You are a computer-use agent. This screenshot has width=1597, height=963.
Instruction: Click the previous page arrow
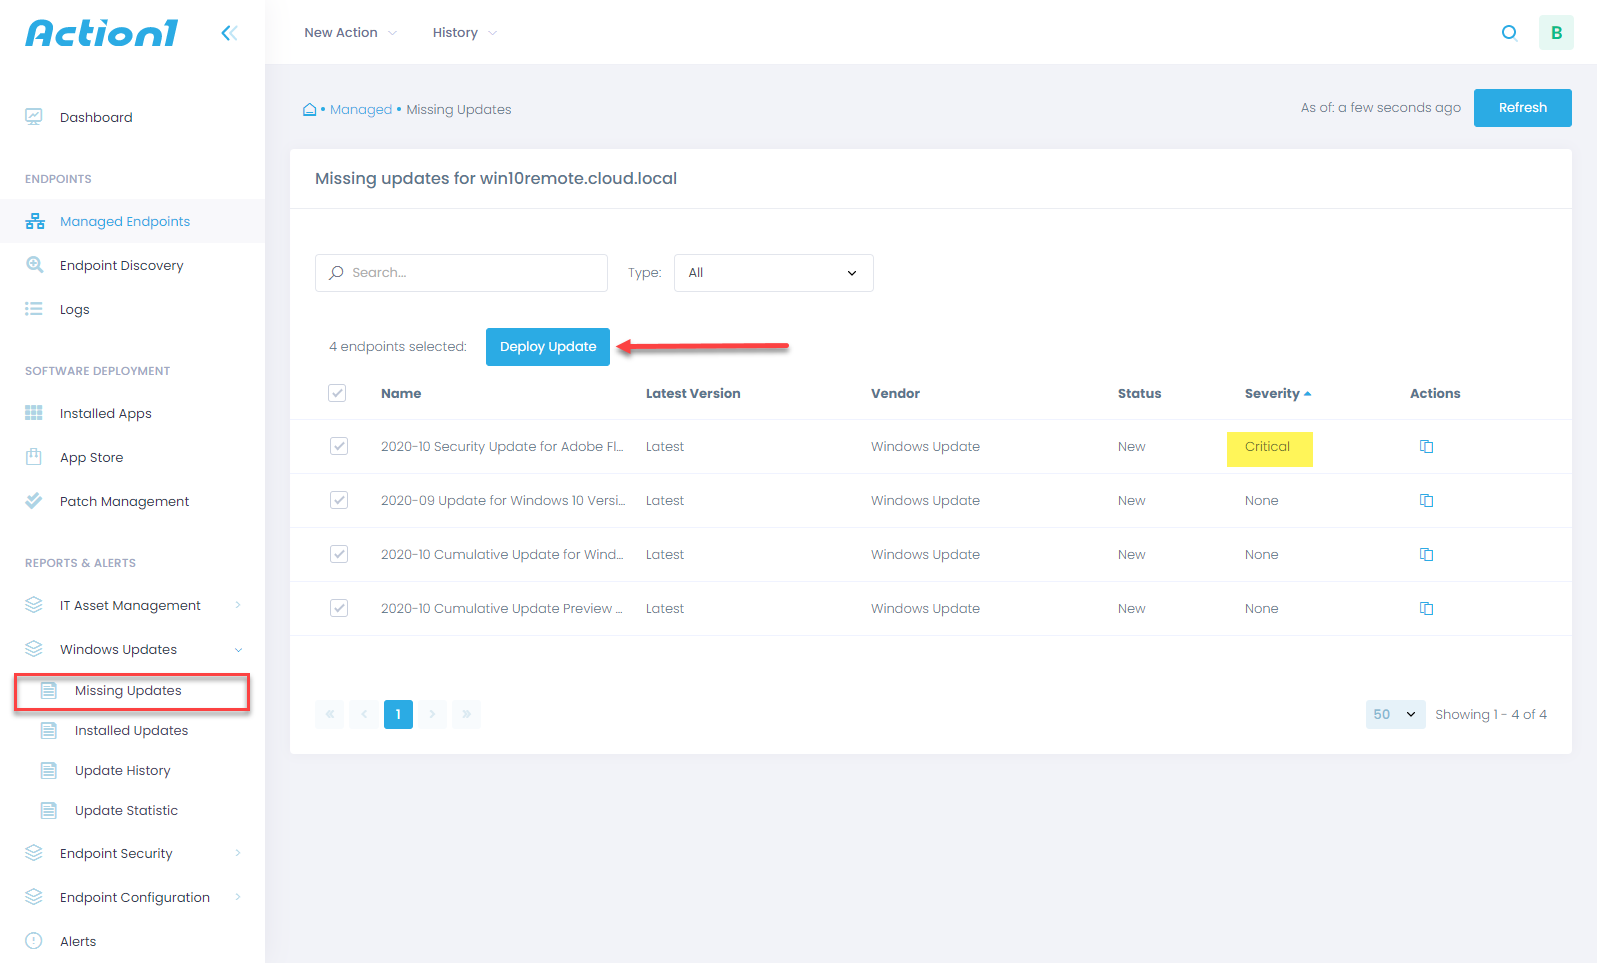[364, 714]
